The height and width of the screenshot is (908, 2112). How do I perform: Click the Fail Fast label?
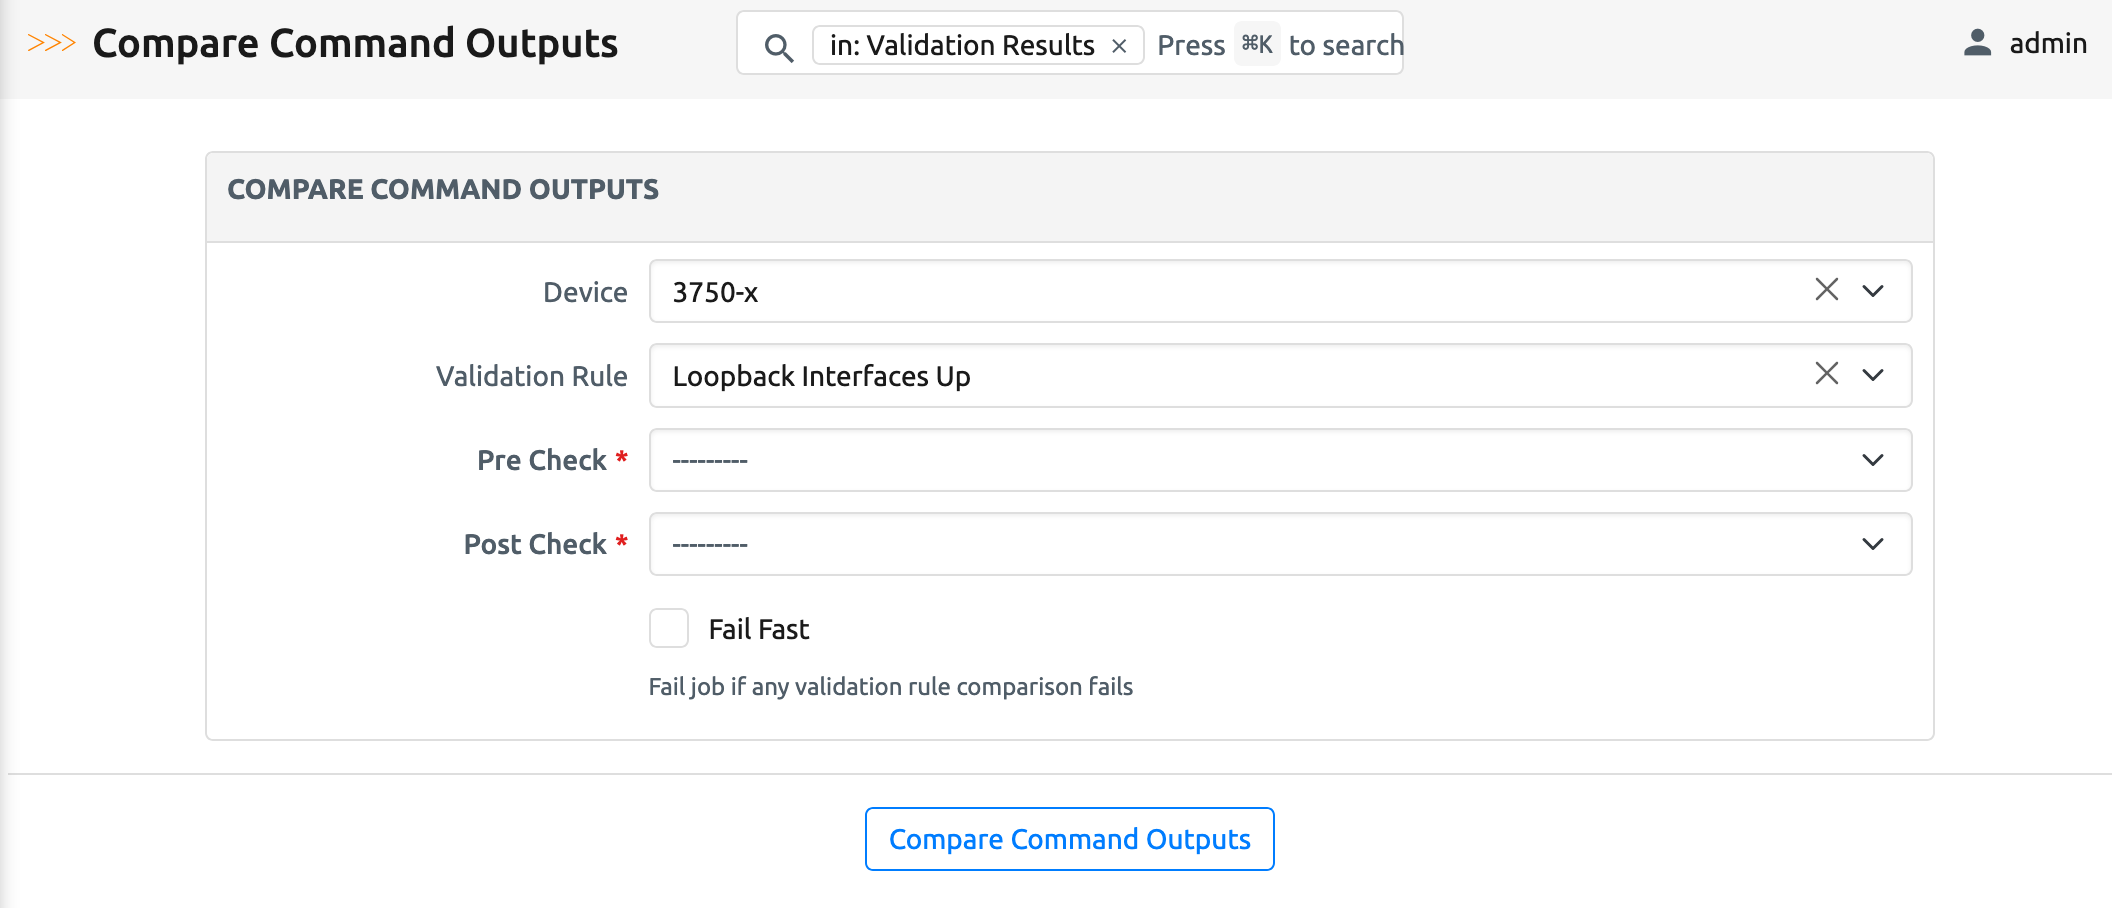point(759,629)
